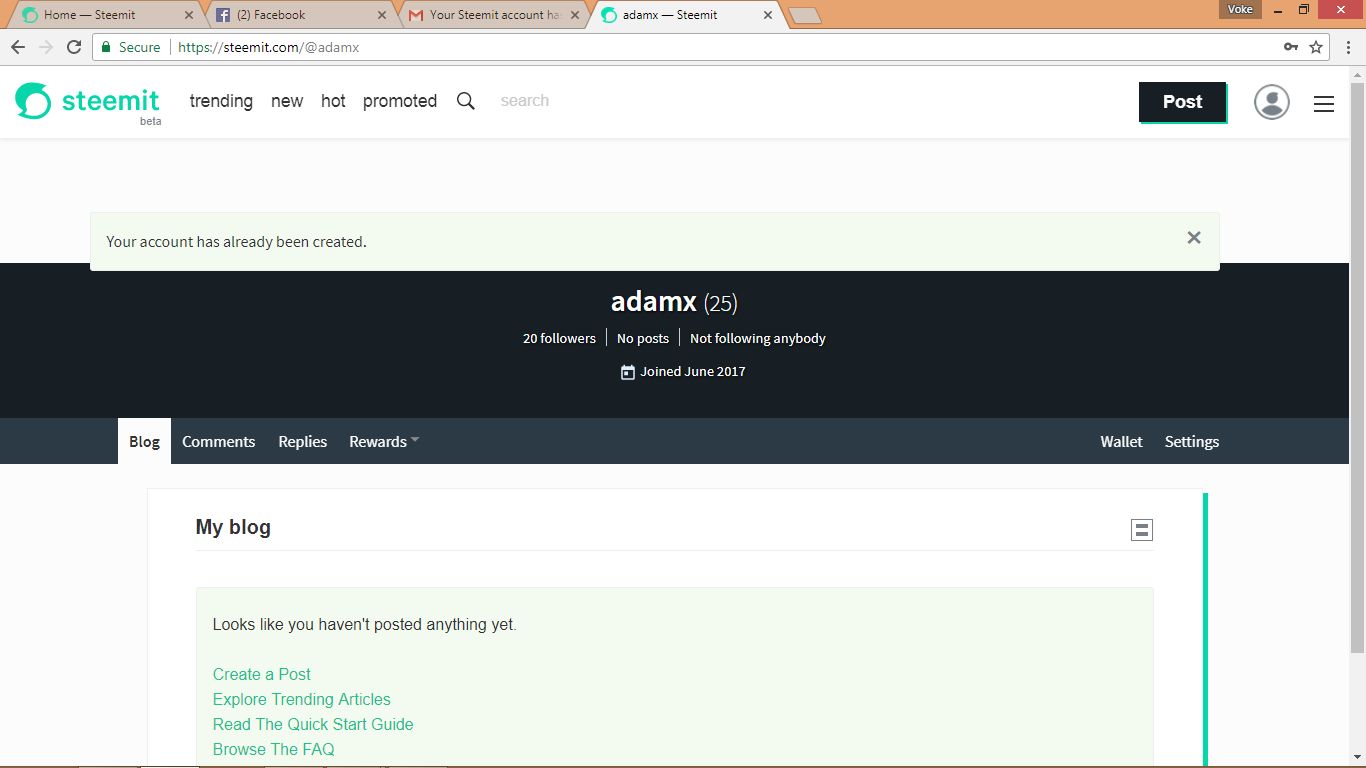Reload the page with refresh icon
This screenshot has width=1366, height=768.
(x=74, y=47)
